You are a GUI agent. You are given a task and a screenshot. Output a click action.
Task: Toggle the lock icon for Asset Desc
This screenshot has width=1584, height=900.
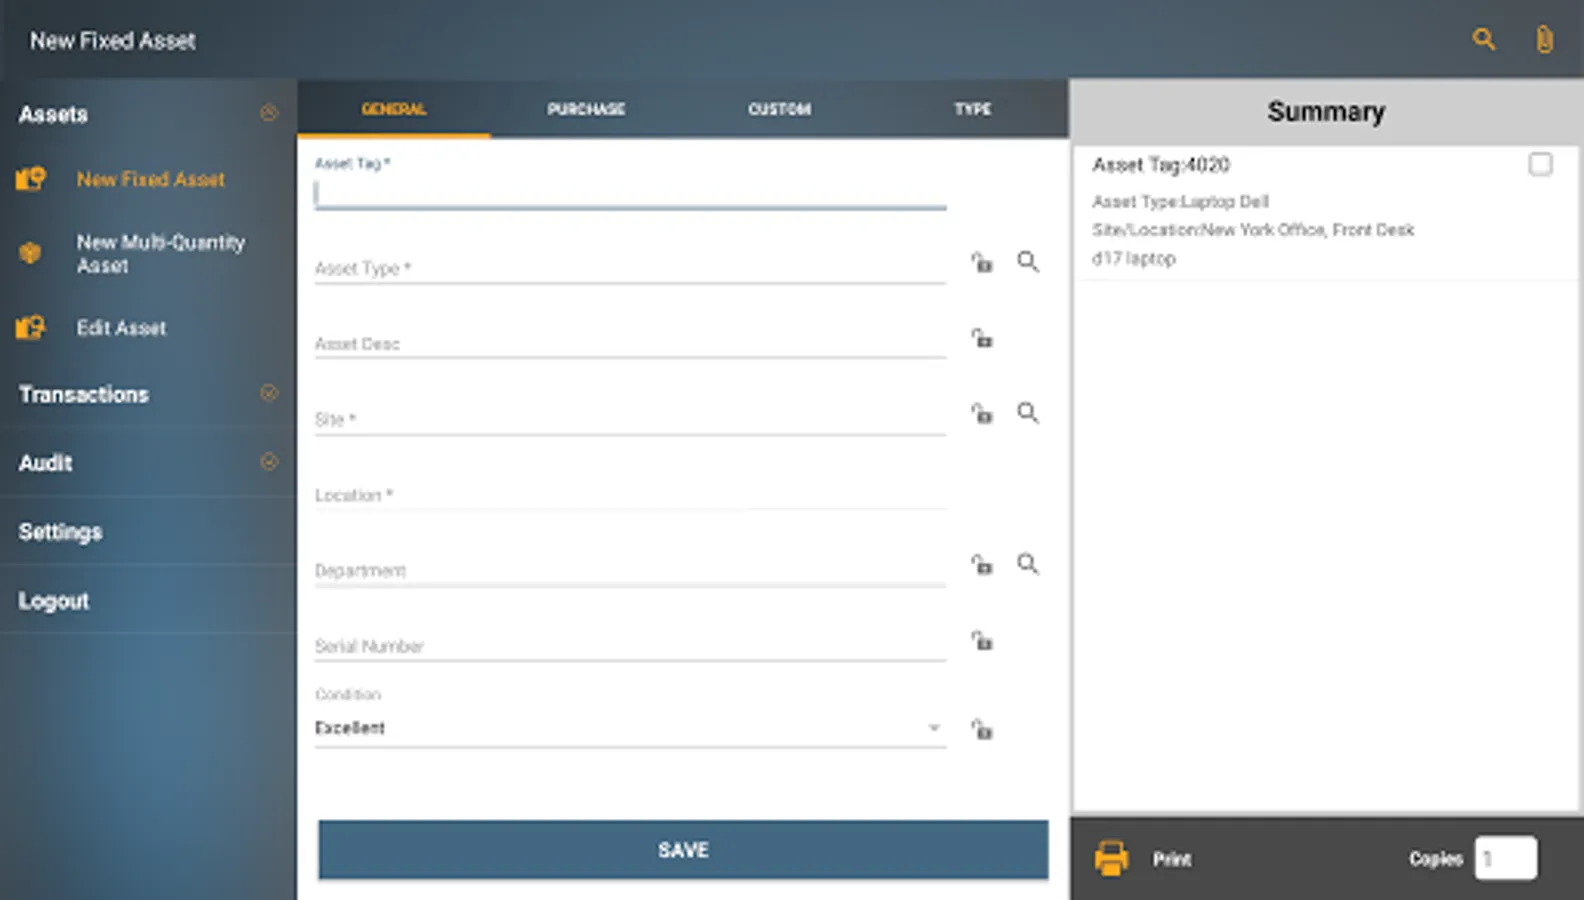tap(982, 338)
